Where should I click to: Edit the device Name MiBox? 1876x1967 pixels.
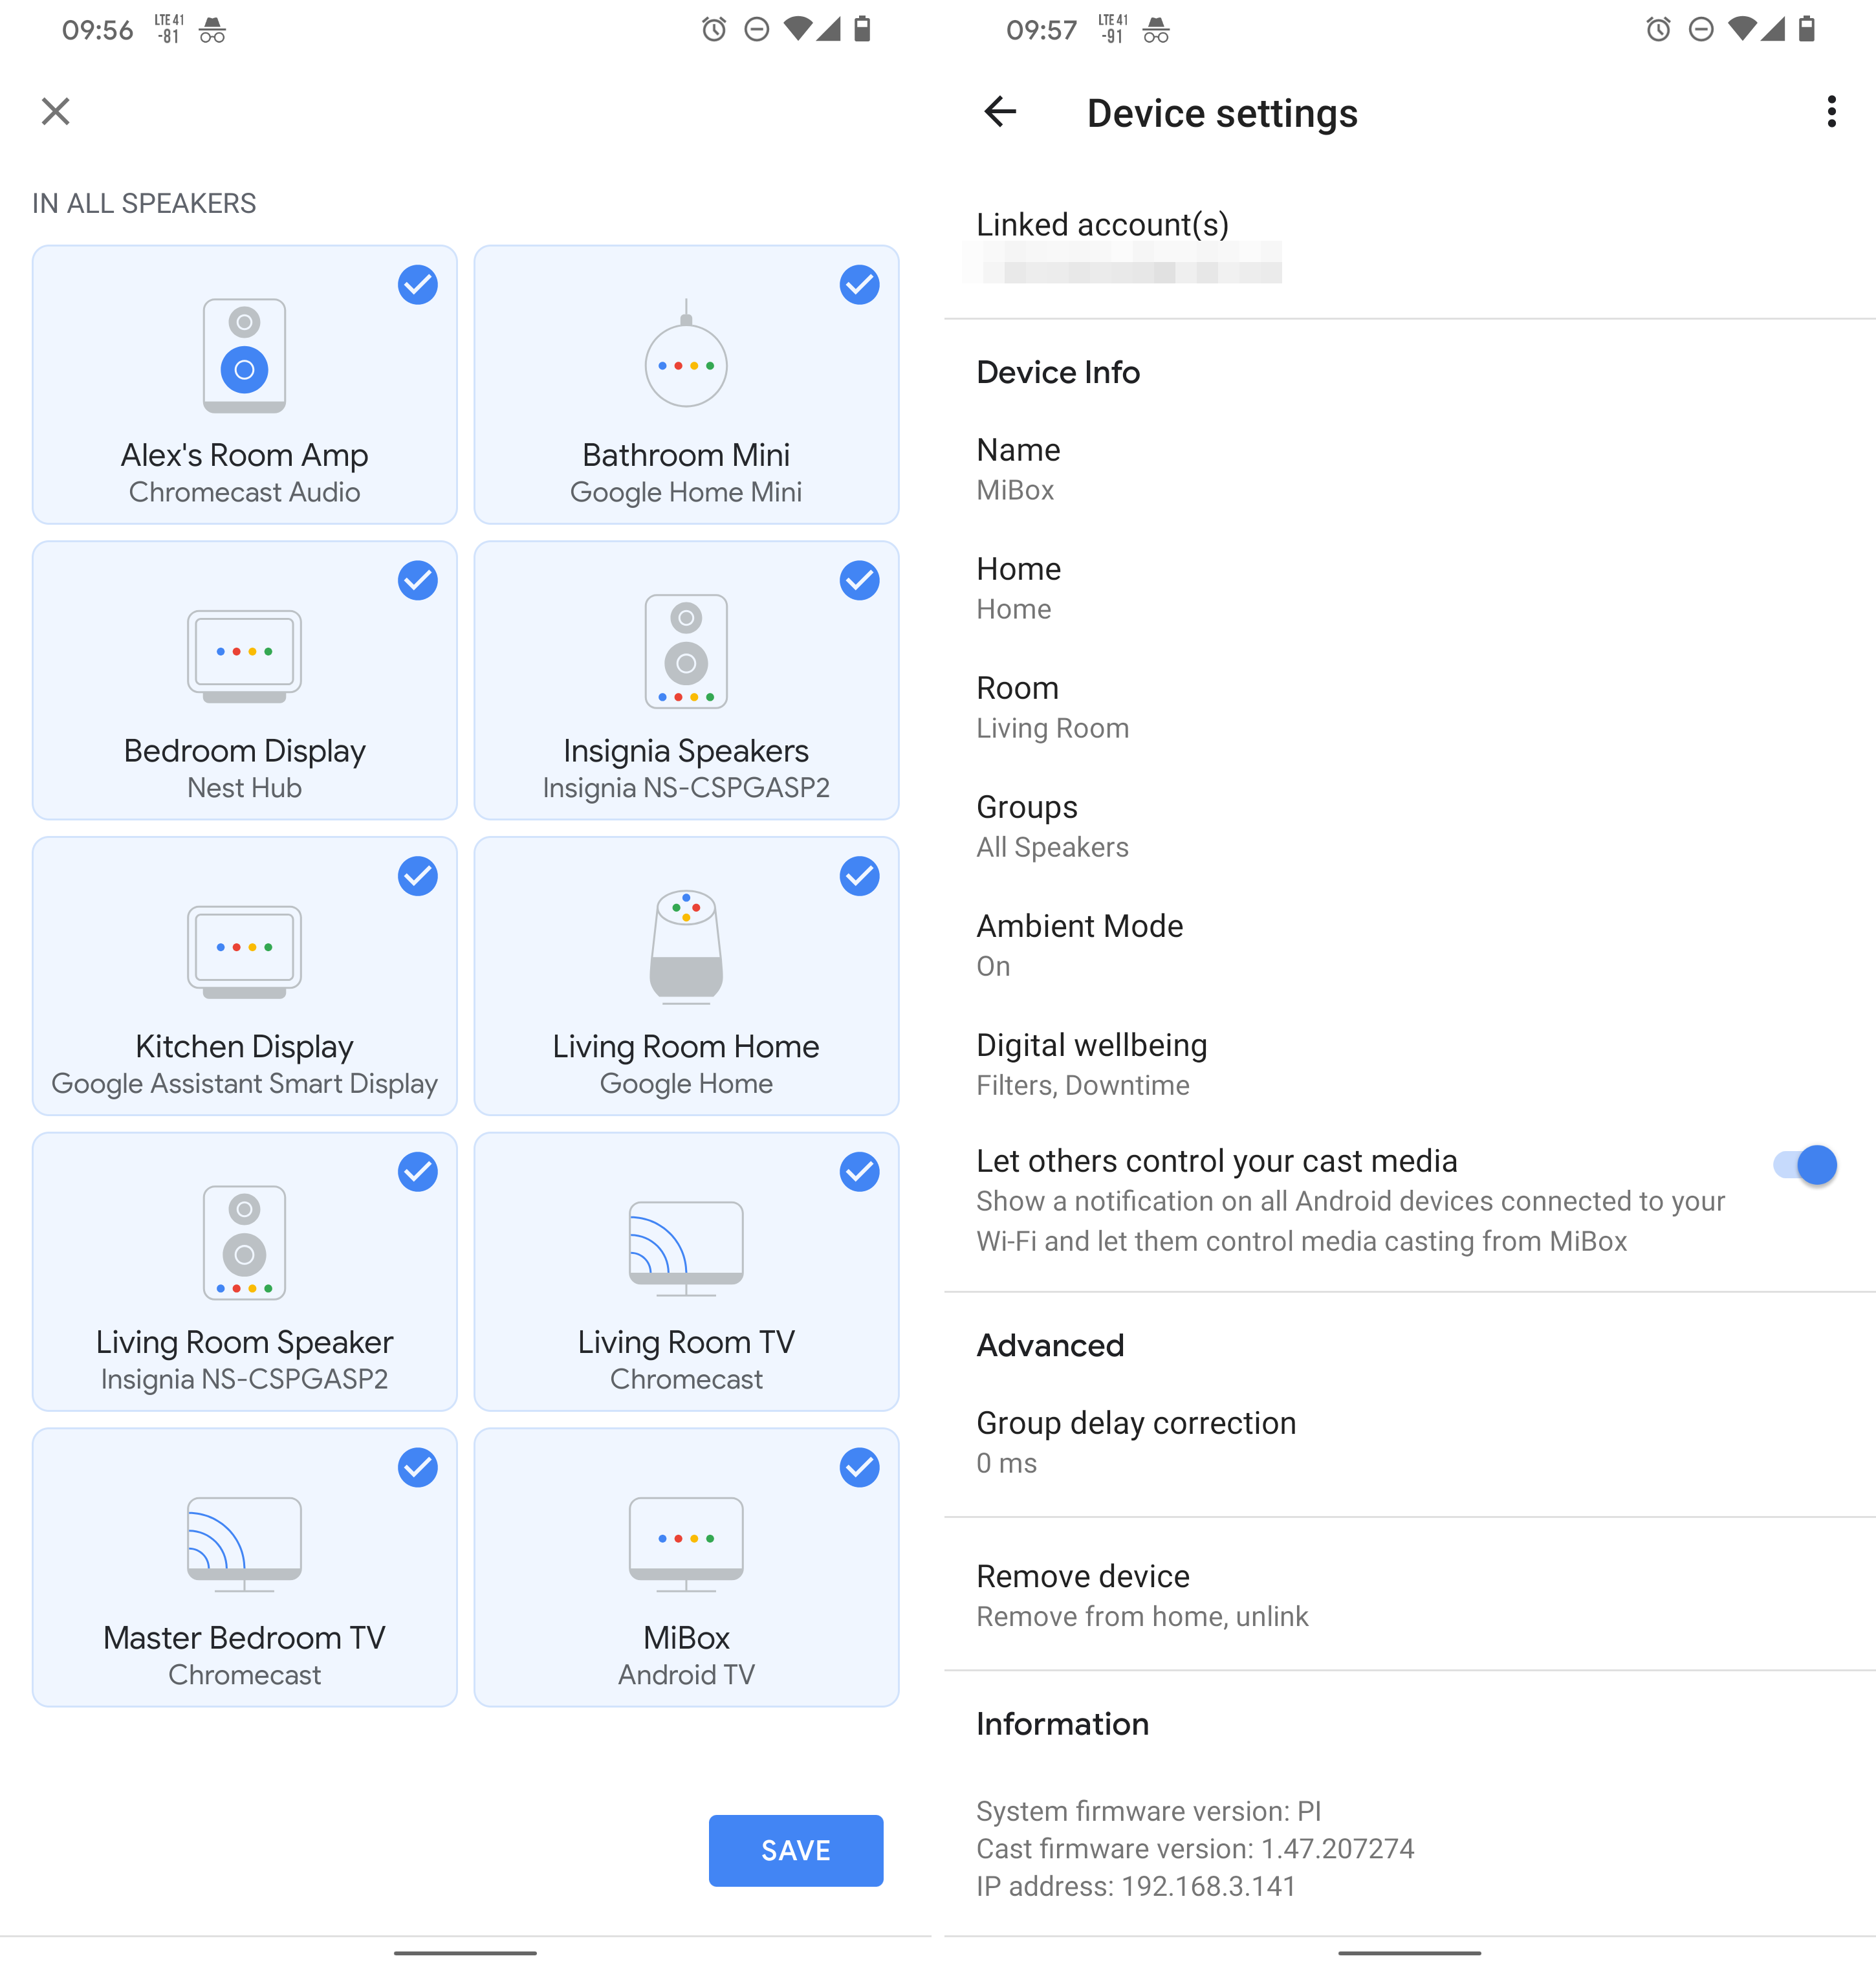click(1410, 470)
